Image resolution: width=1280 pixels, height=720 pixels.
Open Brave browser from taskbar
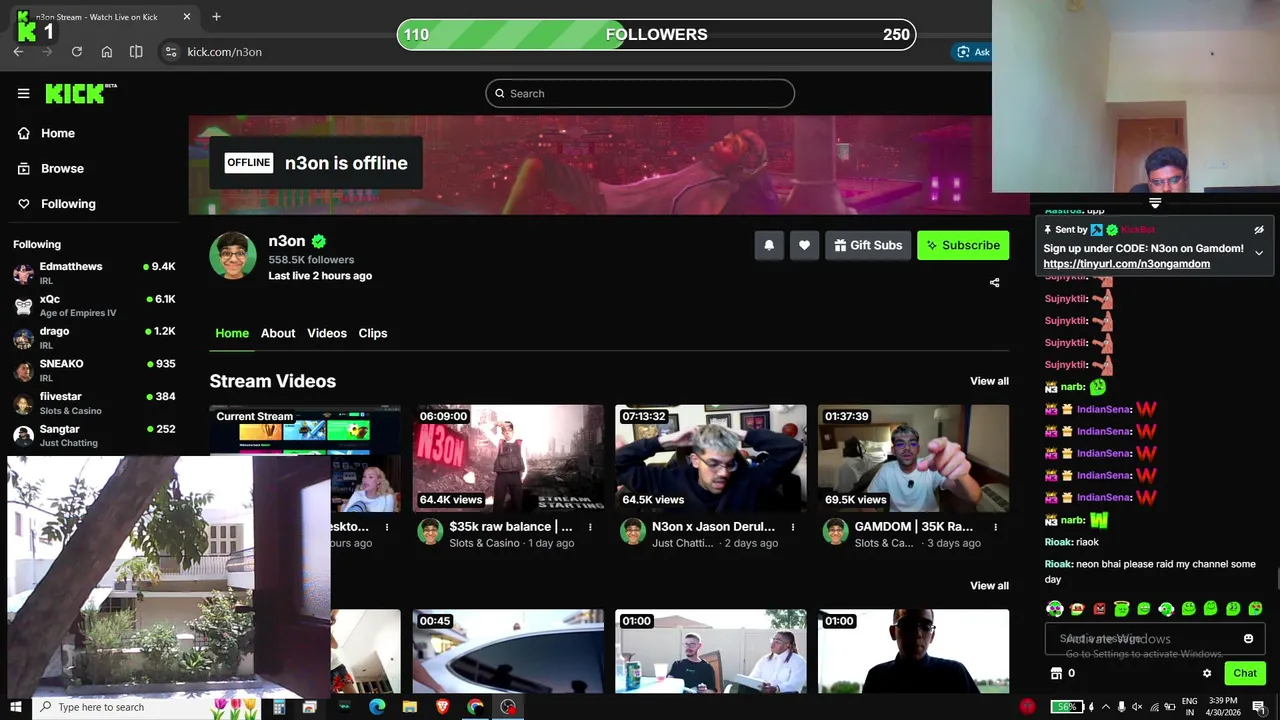pos(443,707)
